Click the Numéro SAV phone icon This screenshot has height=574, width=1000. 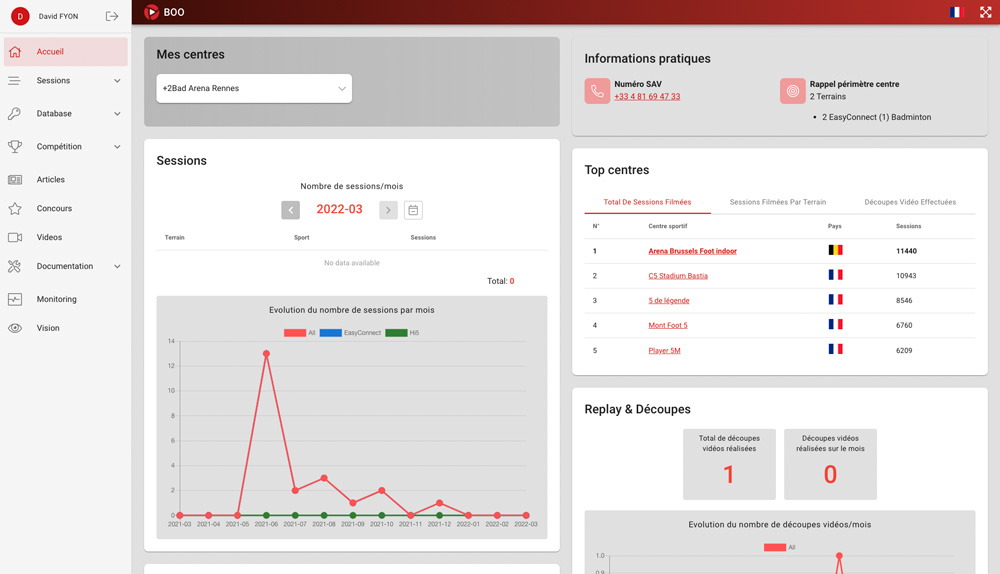[597, 91]
